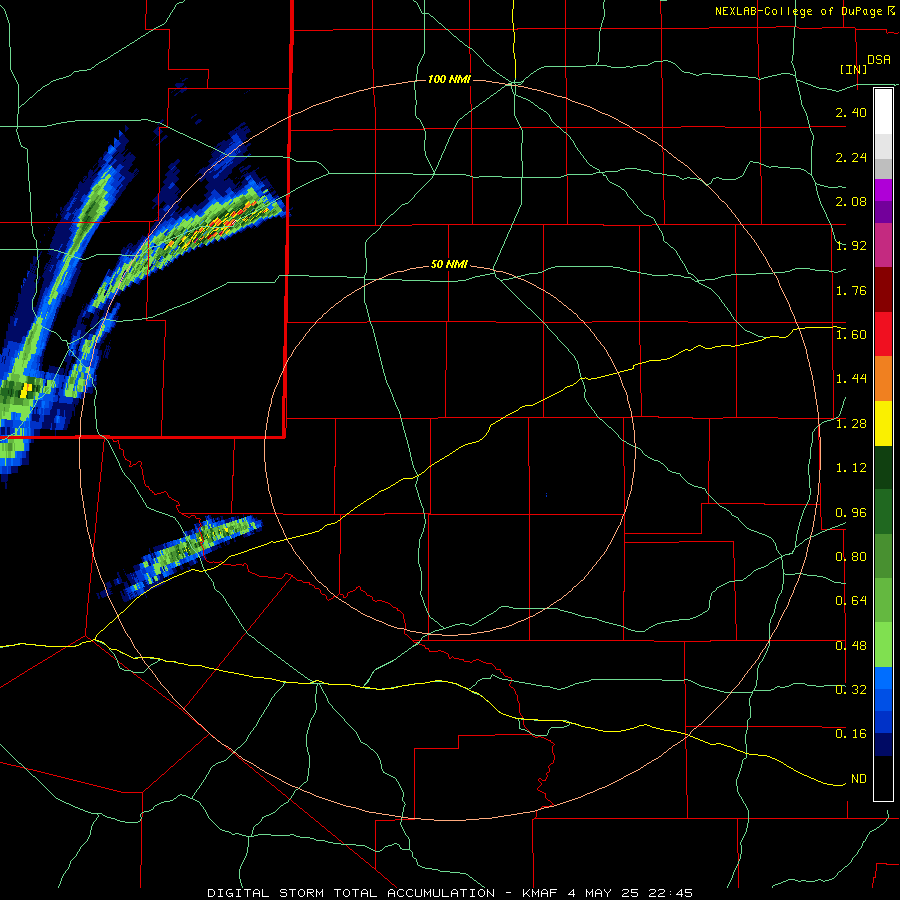Click the 100 NMI range ring label
This screenshot has height=900, width=900.
[449, 79]
